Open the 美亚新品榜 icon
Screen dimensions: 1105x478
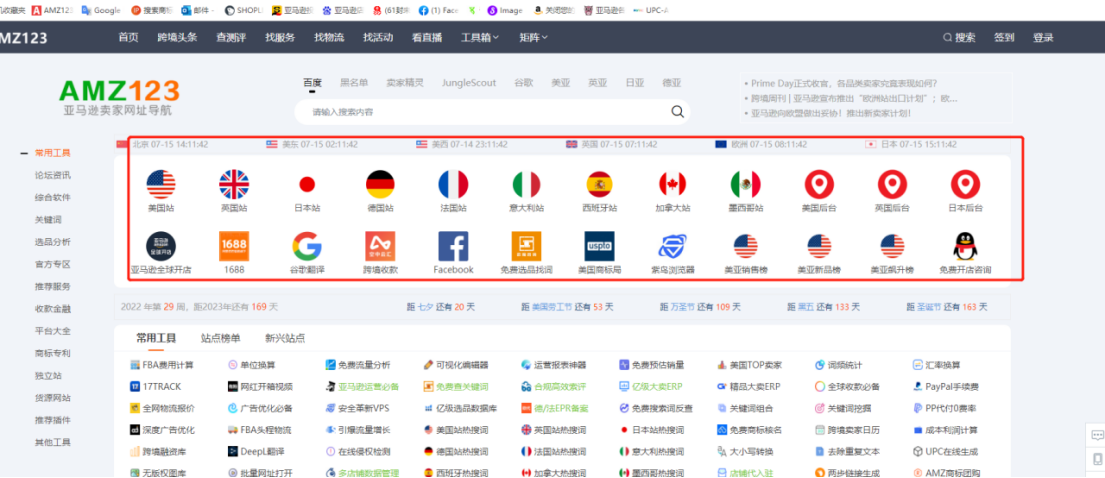click(x=819, y=246)
